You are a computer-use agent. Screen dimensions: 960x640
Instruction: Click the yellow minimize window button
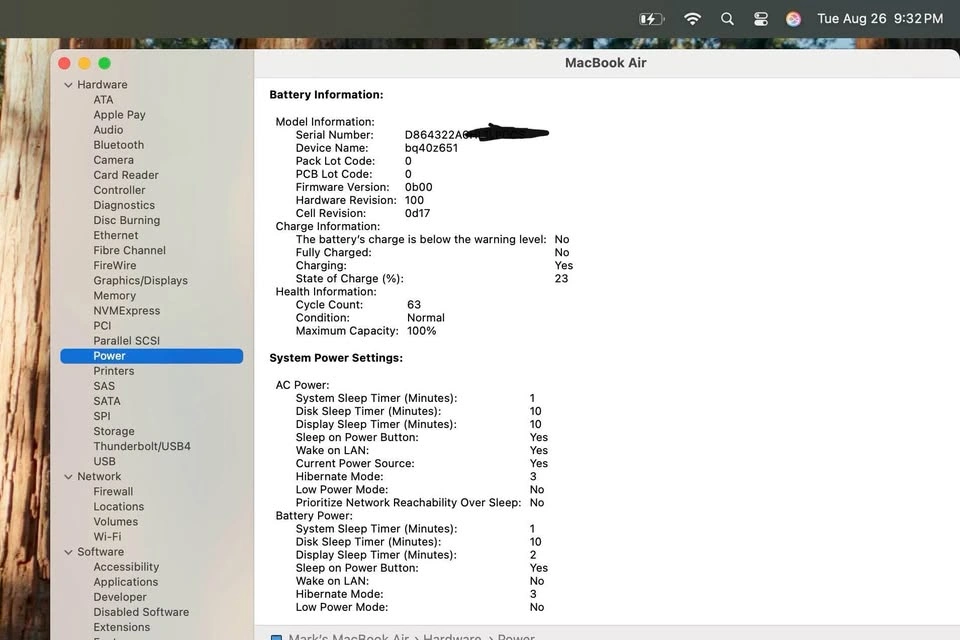85,63
